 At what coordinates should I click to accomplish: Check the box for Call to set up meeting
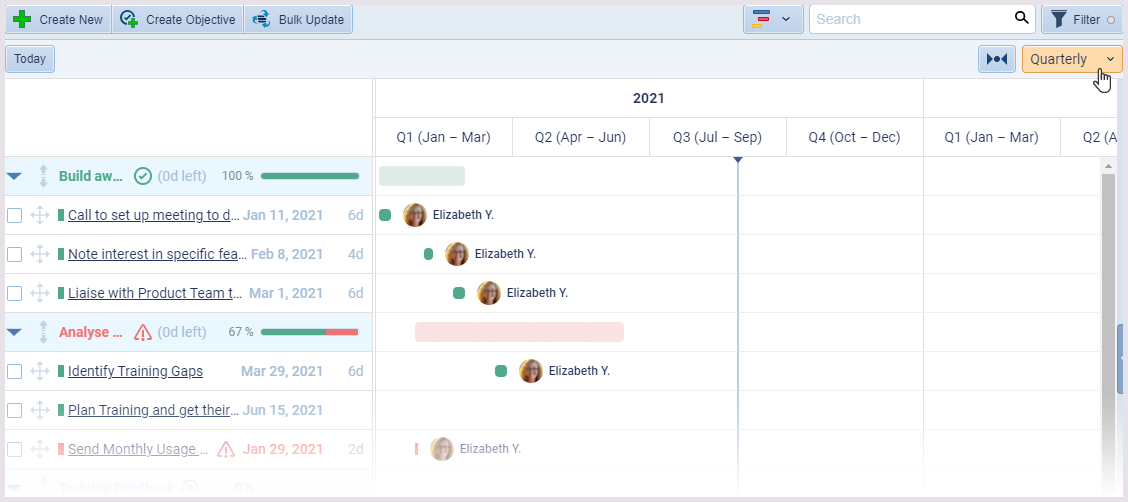[15, 215]
